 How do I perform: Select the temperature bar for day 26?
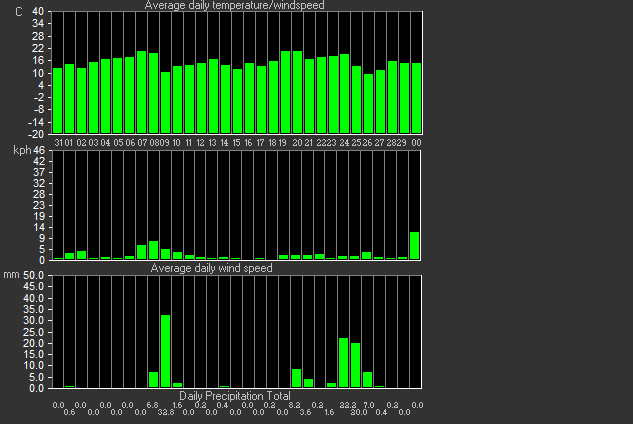click(x=368, y=103)
